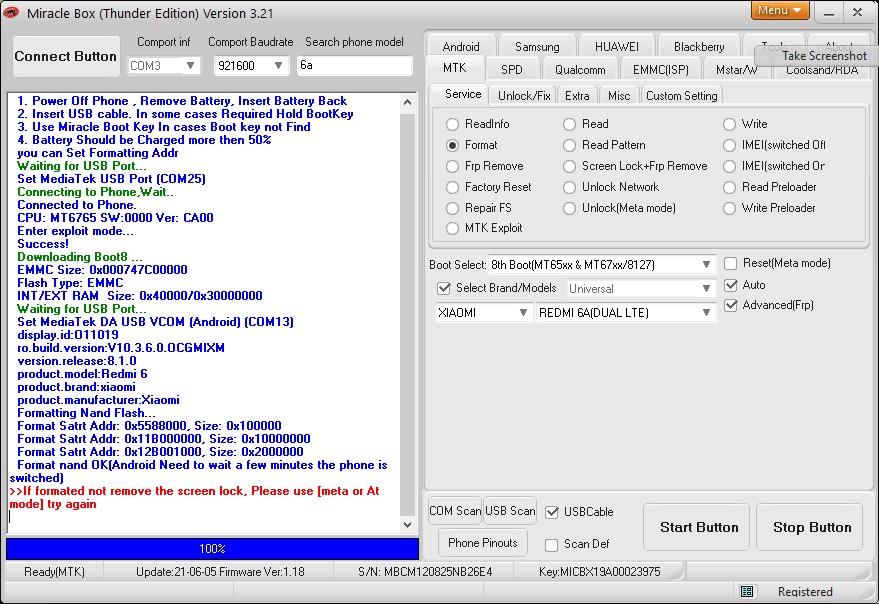Screen dimensions: 879x604
Task: Open Phone Pinouts
Action: tap(483, 543)
